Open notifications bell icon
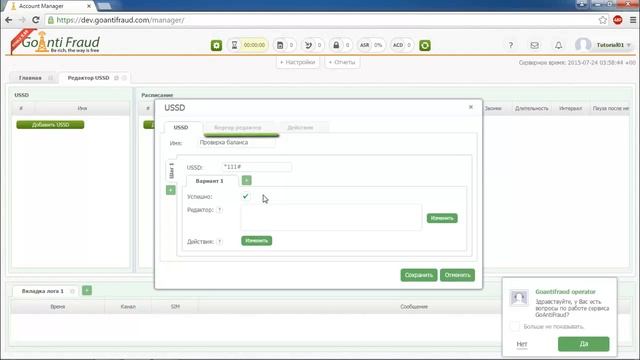Screen dimensions: 640x360 pos(558,45)
